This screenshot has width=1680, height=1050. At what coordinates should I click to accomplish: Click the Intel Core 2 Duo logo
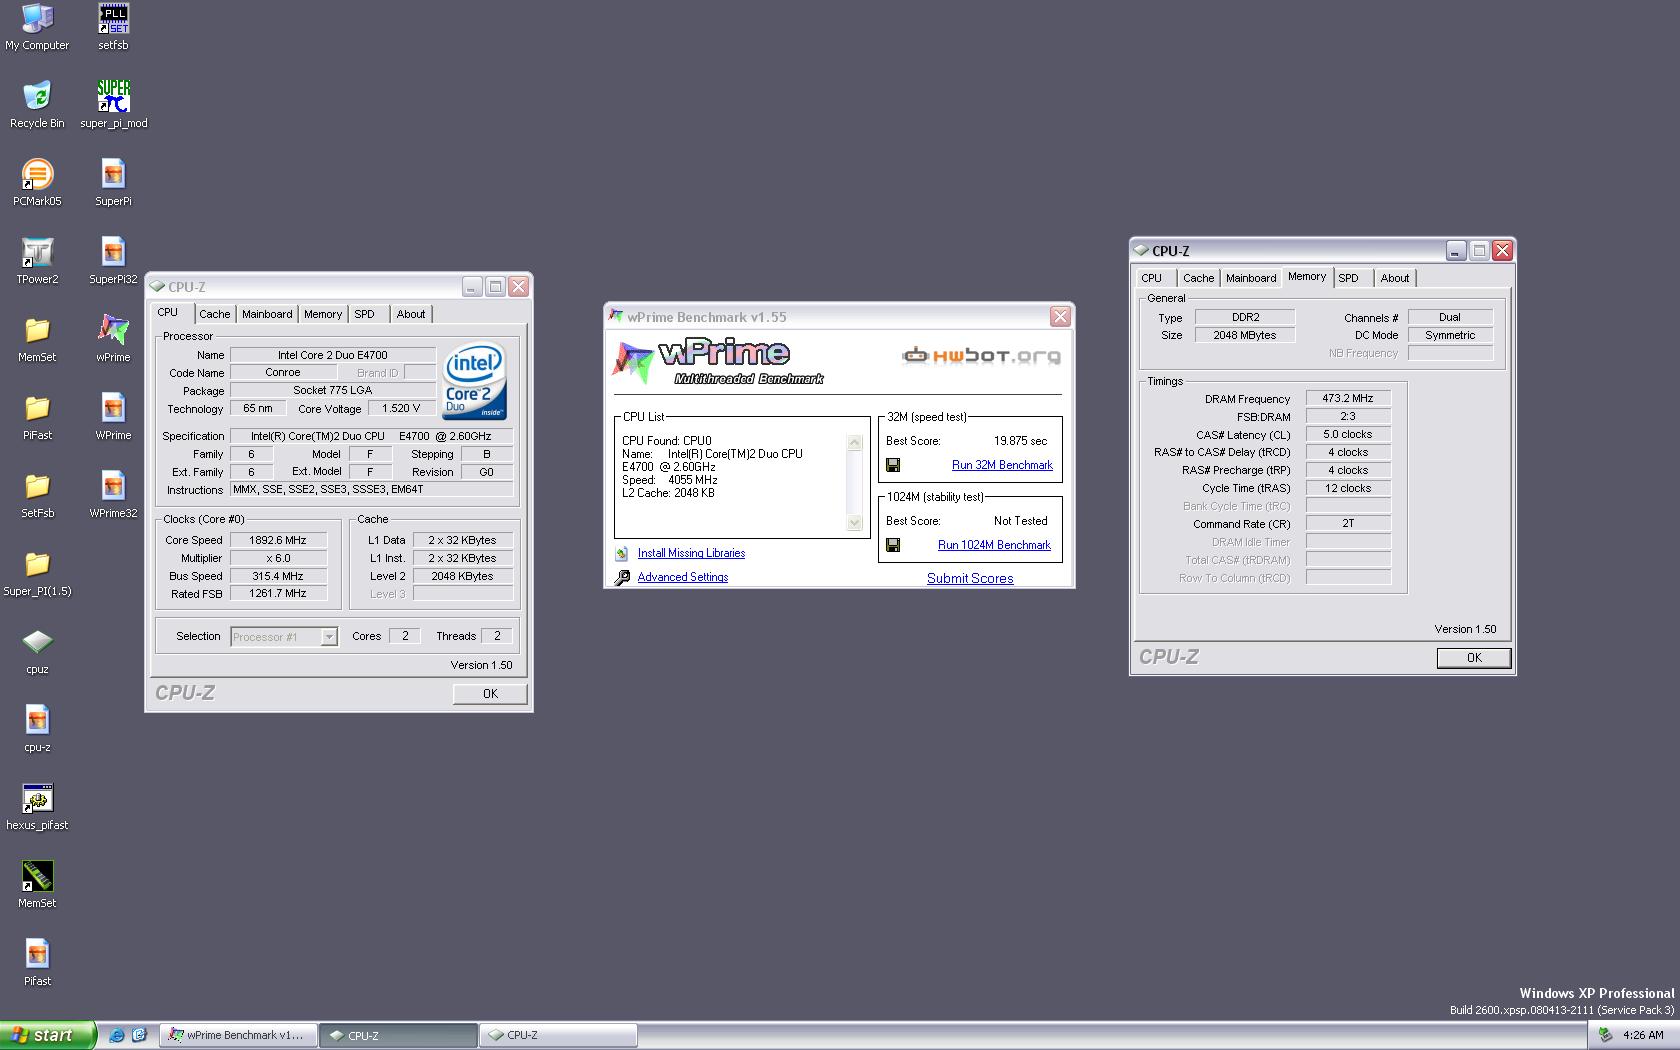[475, 381]
